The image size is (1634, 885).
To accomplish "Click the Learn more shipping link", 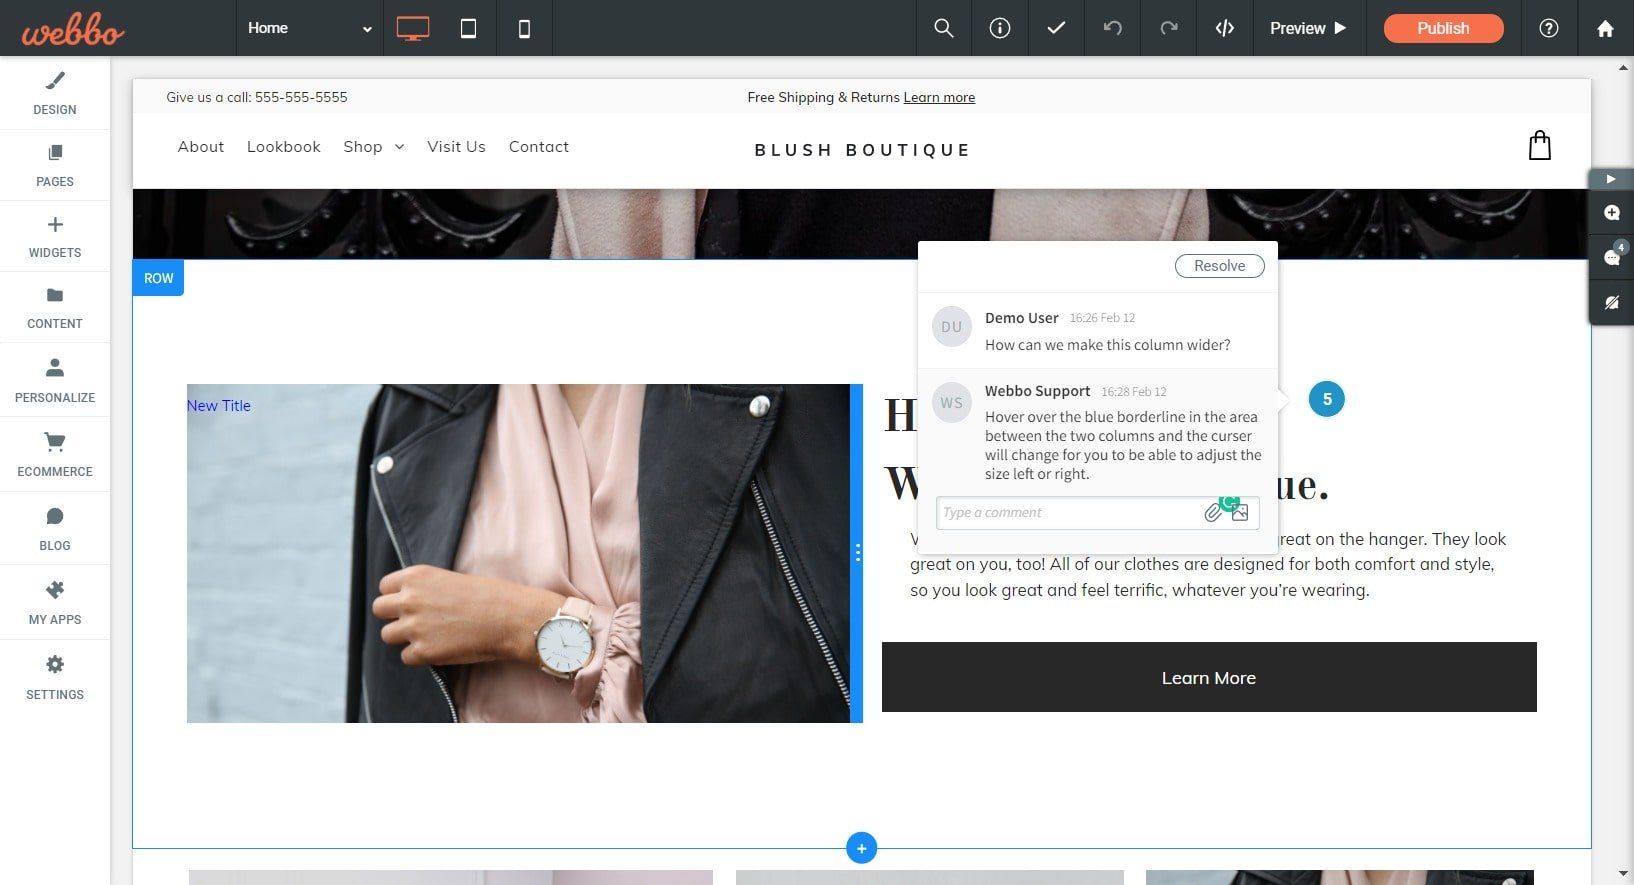I will pos(939,97).
